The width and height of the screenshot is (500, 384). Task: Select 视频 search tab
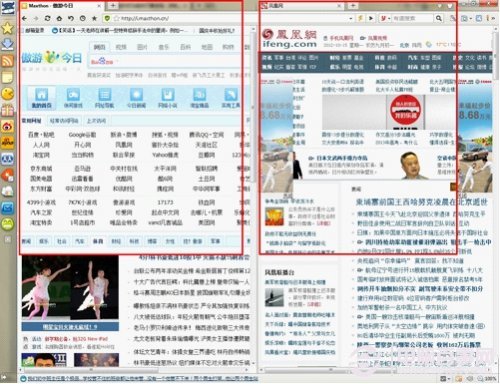coord(121,47)
